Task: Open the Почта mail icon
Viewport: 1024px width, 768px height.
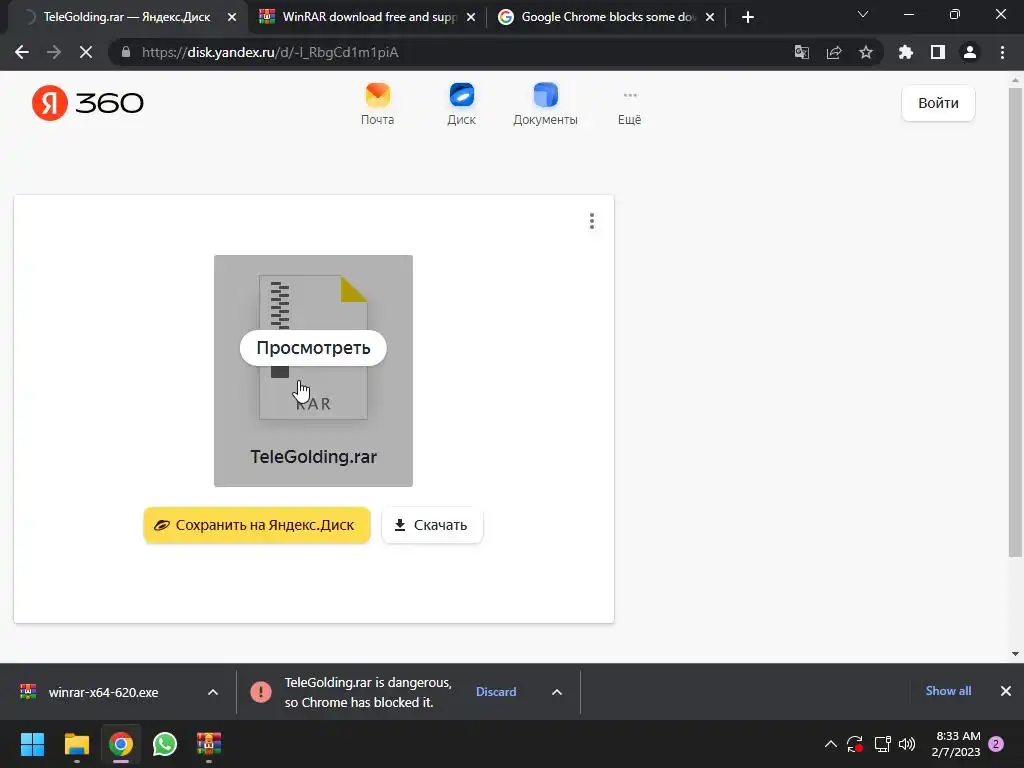Action: pos(377,104)
